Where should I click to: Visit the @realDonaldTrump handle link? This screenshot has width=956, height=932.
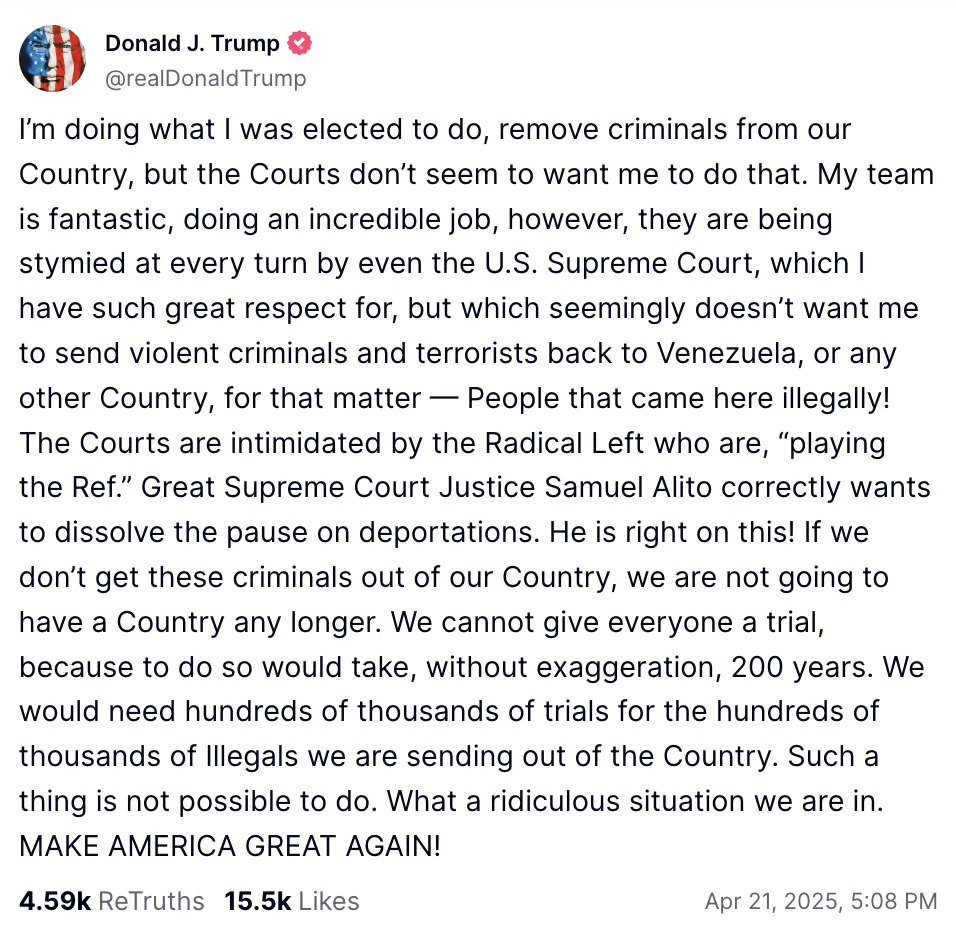click(205, 78)
